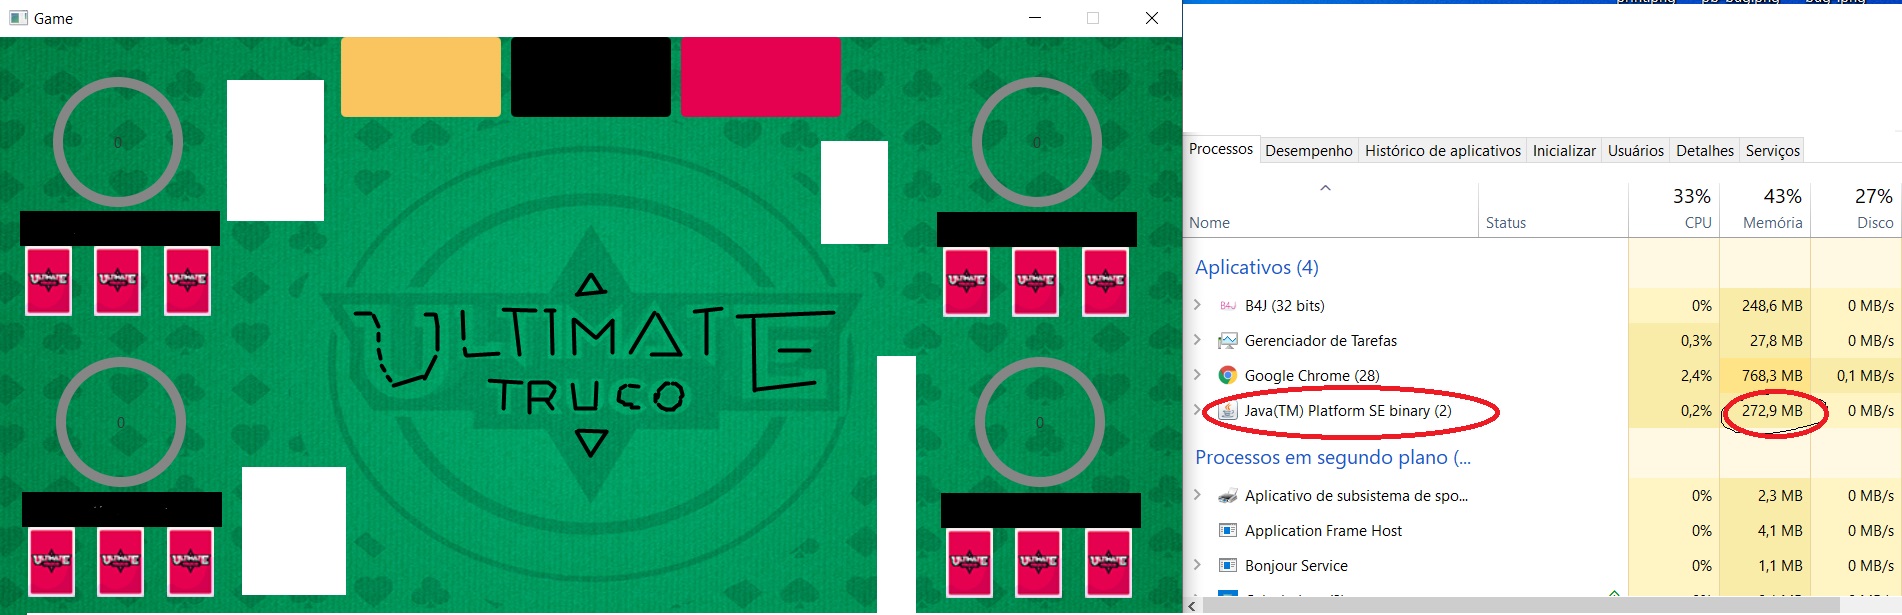
Task: Expand the B4J (32 bits) process
Action: [x=1197, y=305]
